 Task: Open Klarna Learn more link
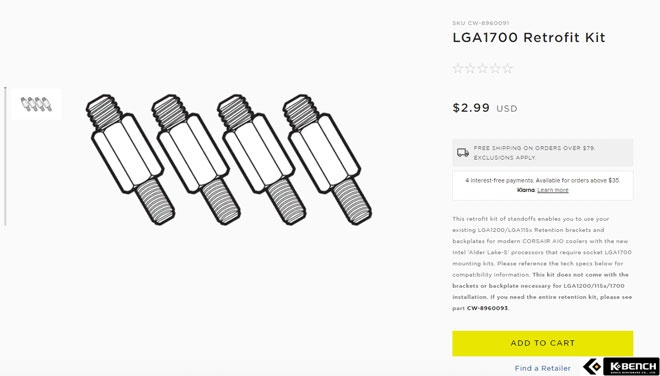click(553, 190)
